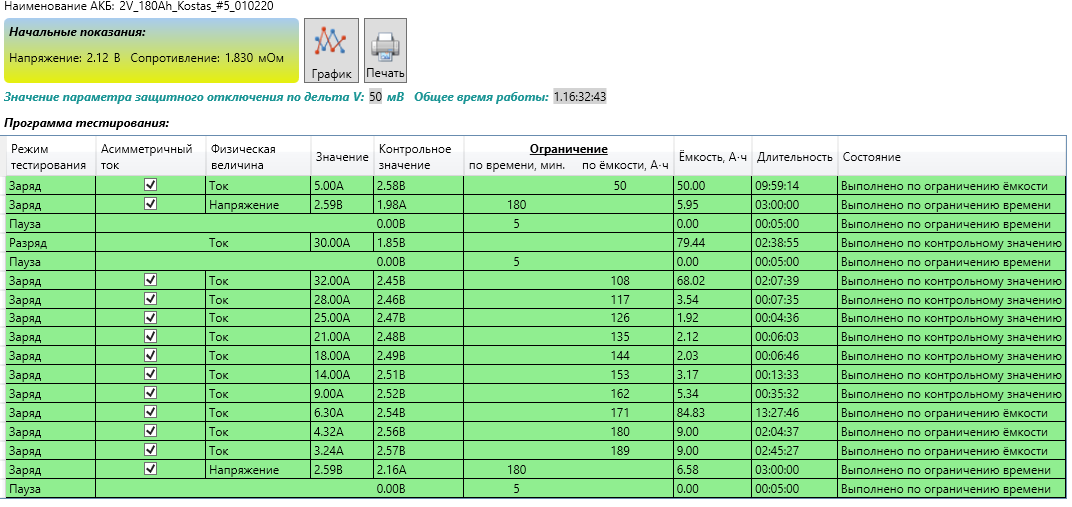Image resolution: width=1072 pixels, height=507 pixels.
Task: Click the 79.44 capacity cell
Action: (713, 243)
